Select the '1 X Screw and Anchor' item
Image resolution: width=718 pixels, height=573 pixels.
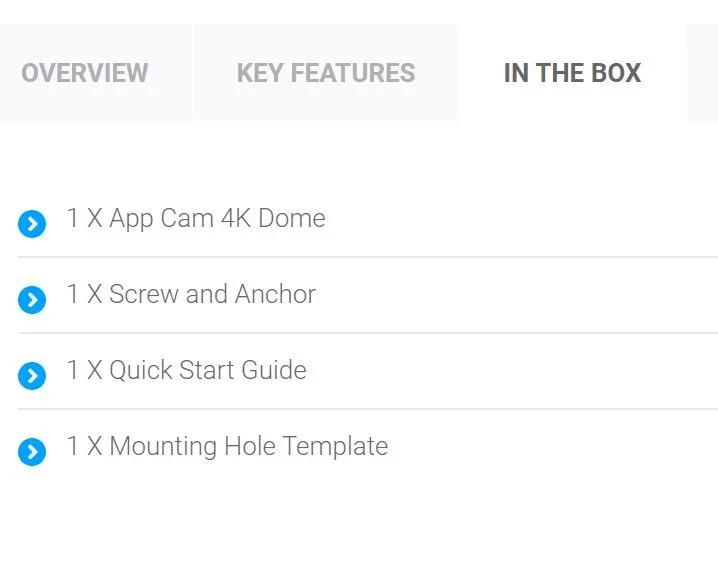click(x=191, y=294)
